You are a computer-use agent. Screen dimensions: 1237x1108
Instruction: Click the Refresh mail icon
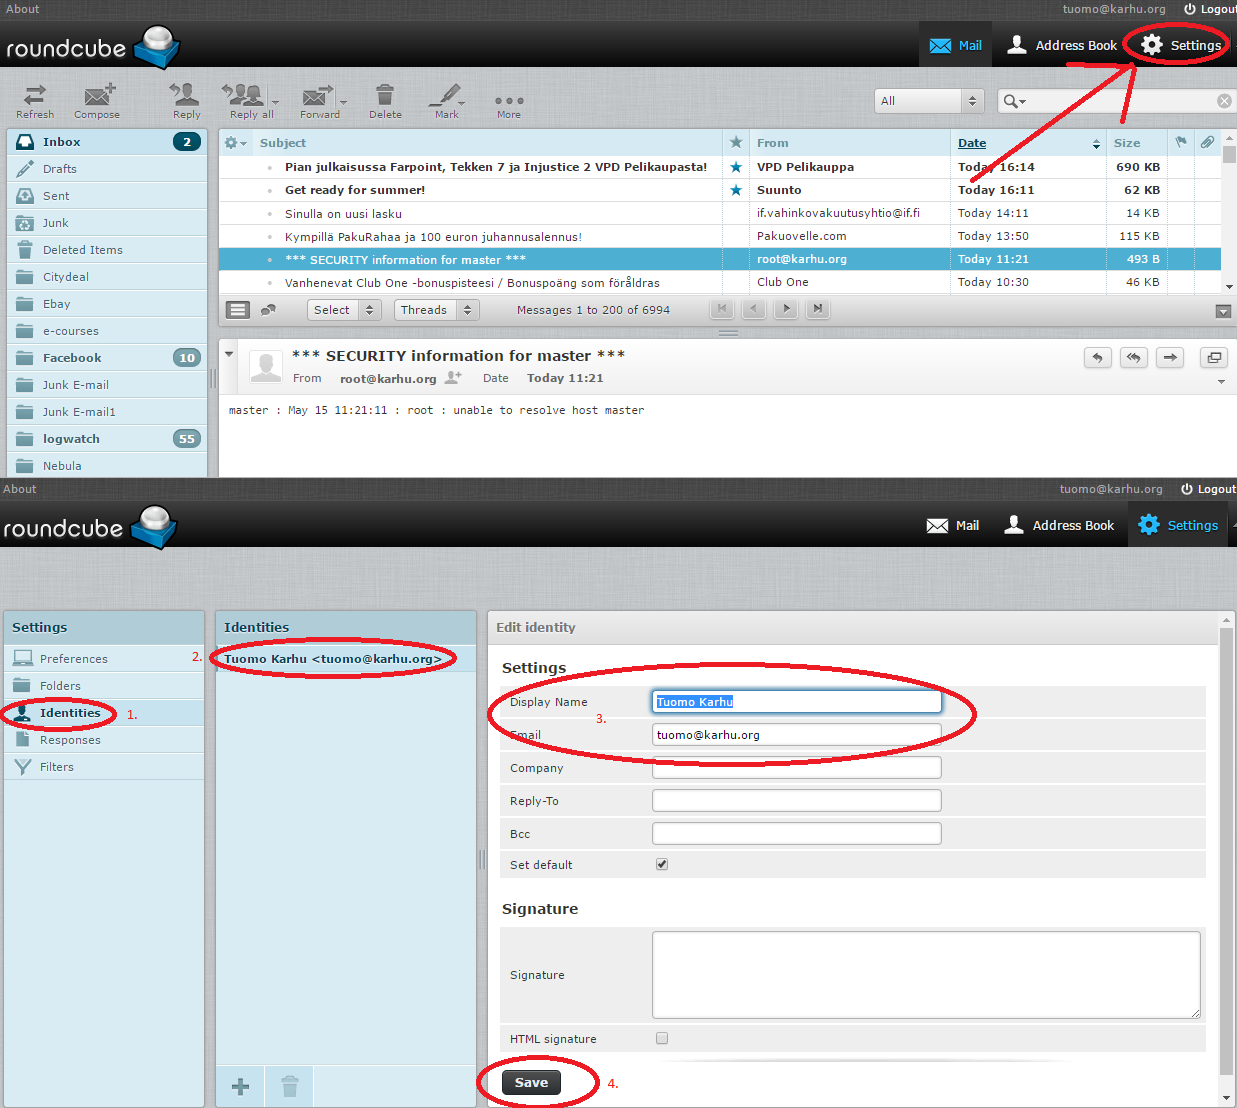point(35,97)
